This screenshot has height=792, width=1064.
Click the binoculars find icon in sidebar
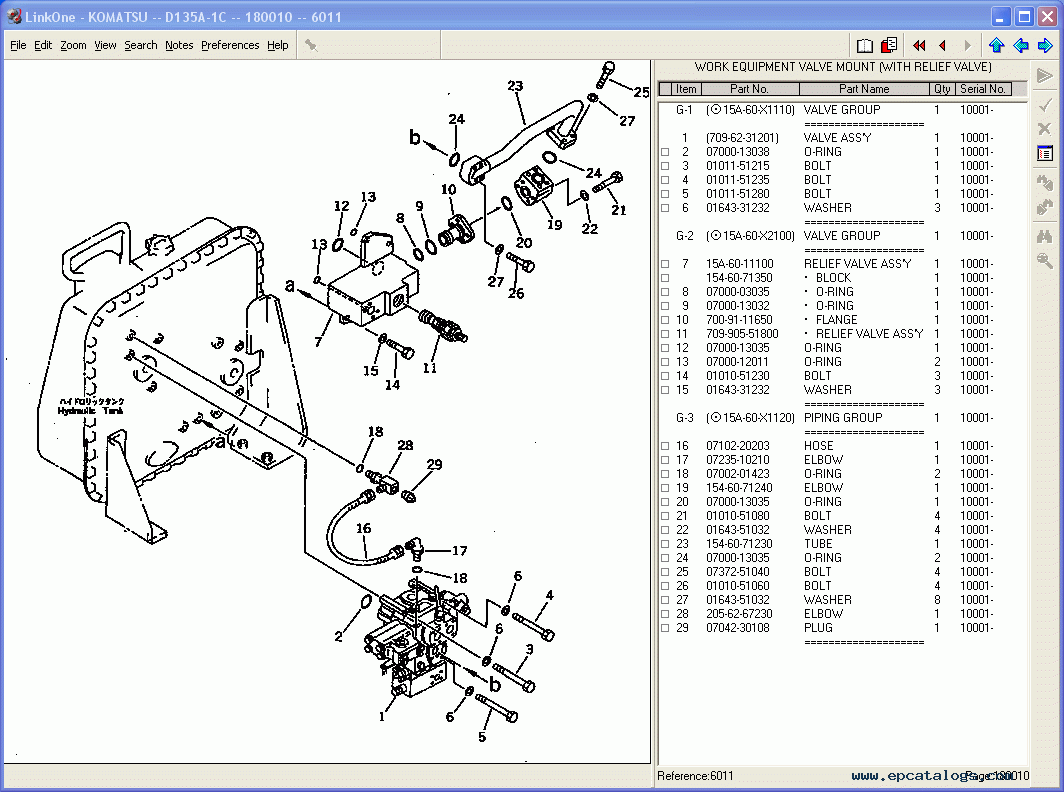click(x=1045, y=236)
